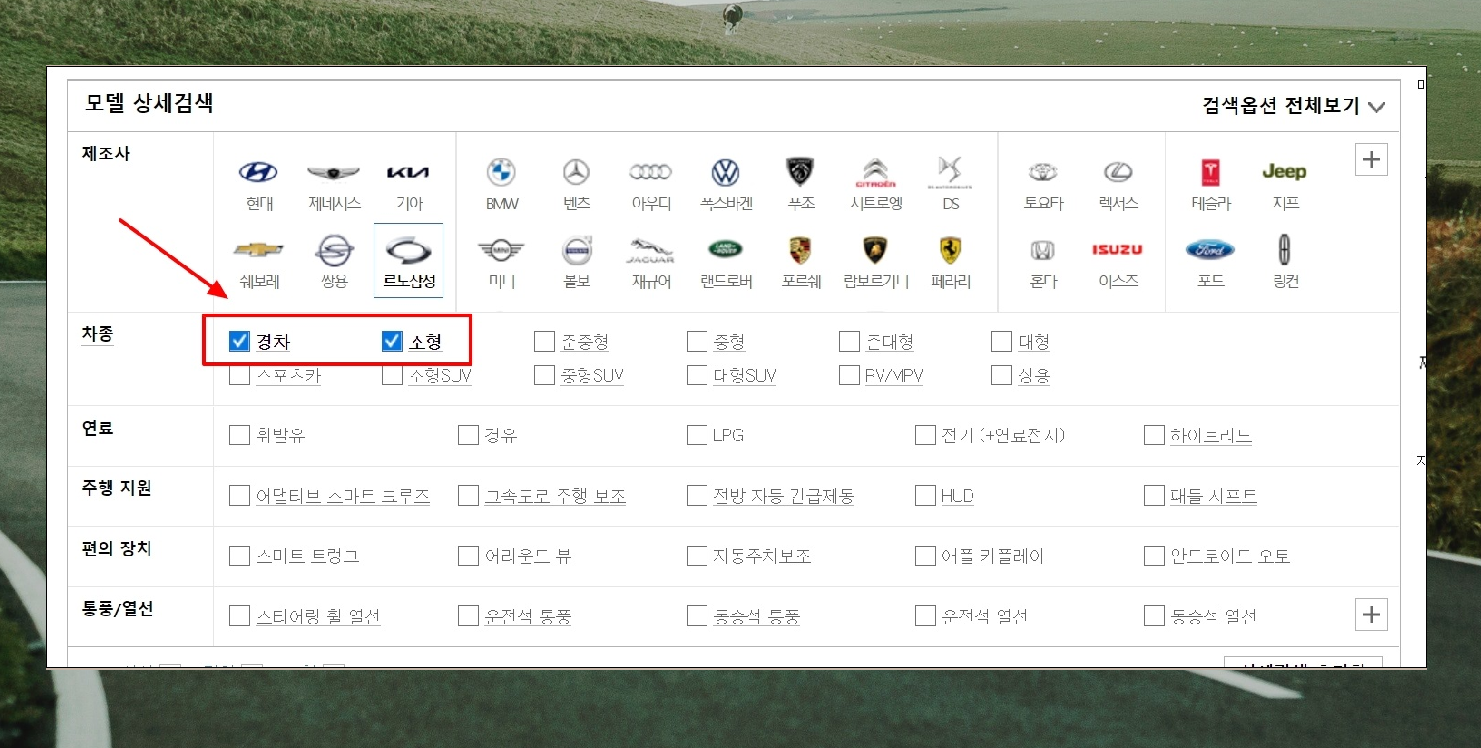The width and height of the screenshot is (1481, 748).
Task: Click the 운전석 열선 label
Action: pyautogui.click(x=984, y=616)
